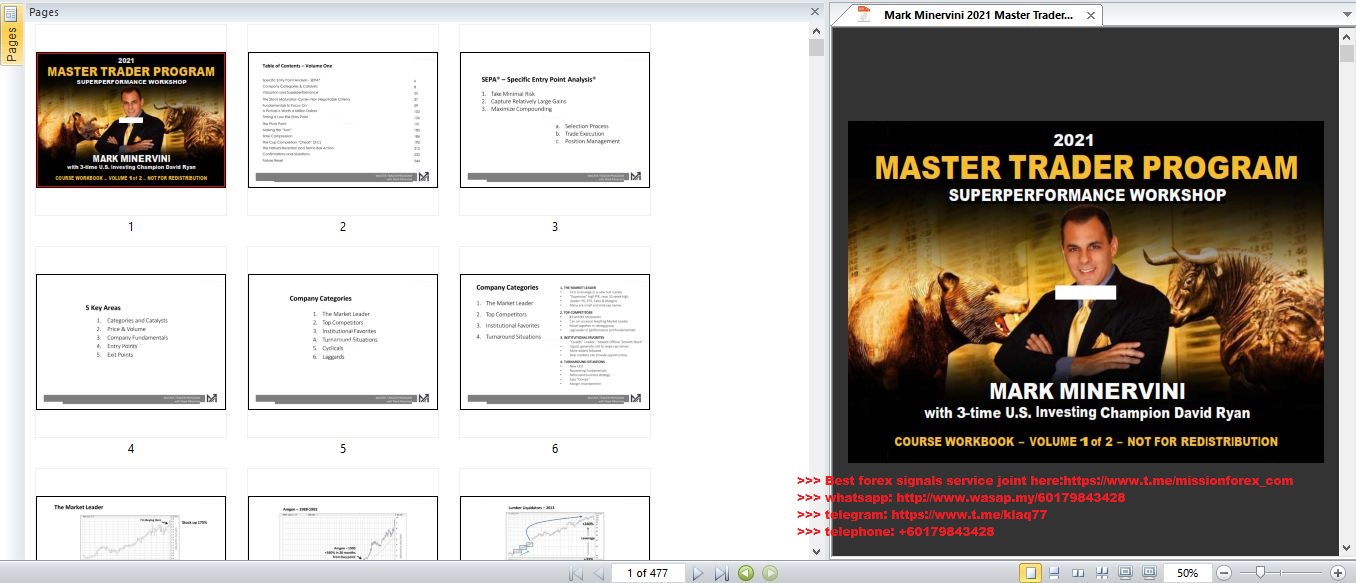Select the Lumber Liquidators chart thumbnail

pyautogui.click(x=555, y=528)
